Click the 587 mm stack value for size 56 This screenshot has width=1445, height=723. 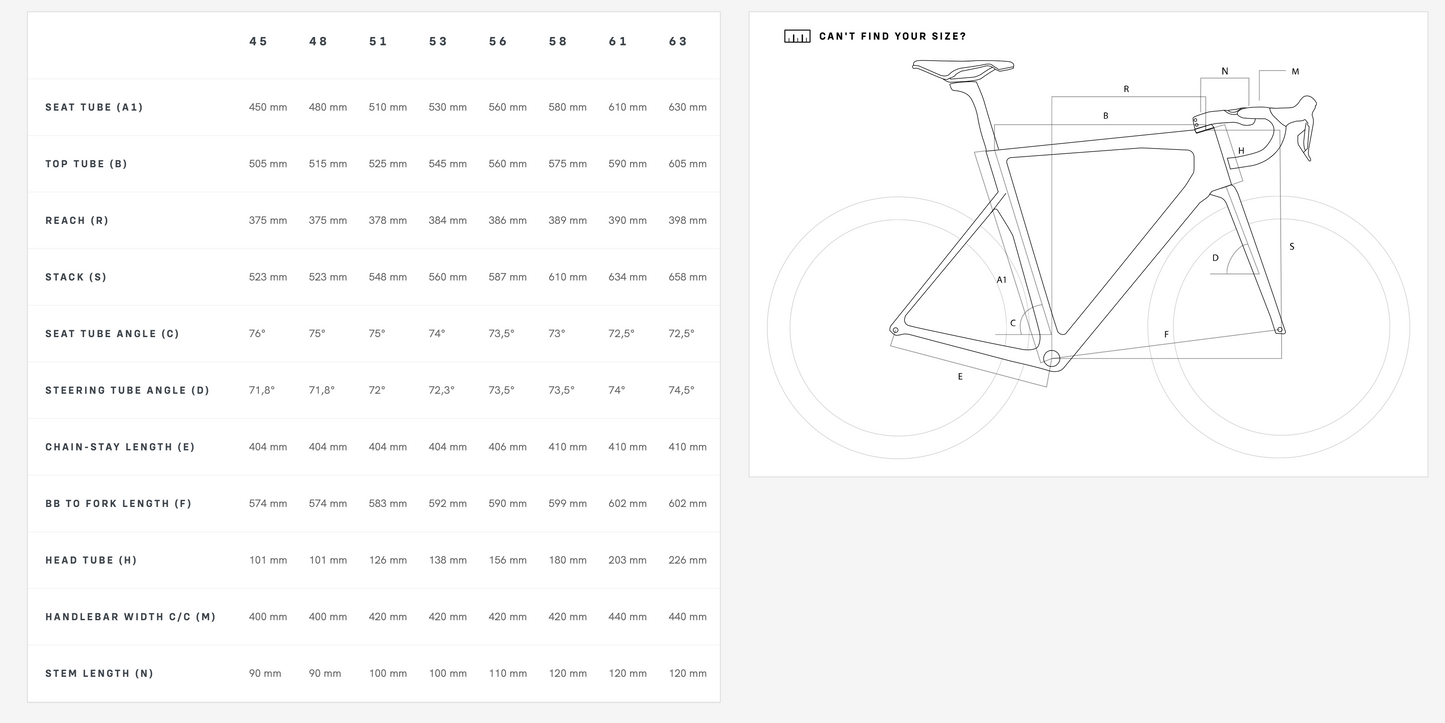pos(508,277)
